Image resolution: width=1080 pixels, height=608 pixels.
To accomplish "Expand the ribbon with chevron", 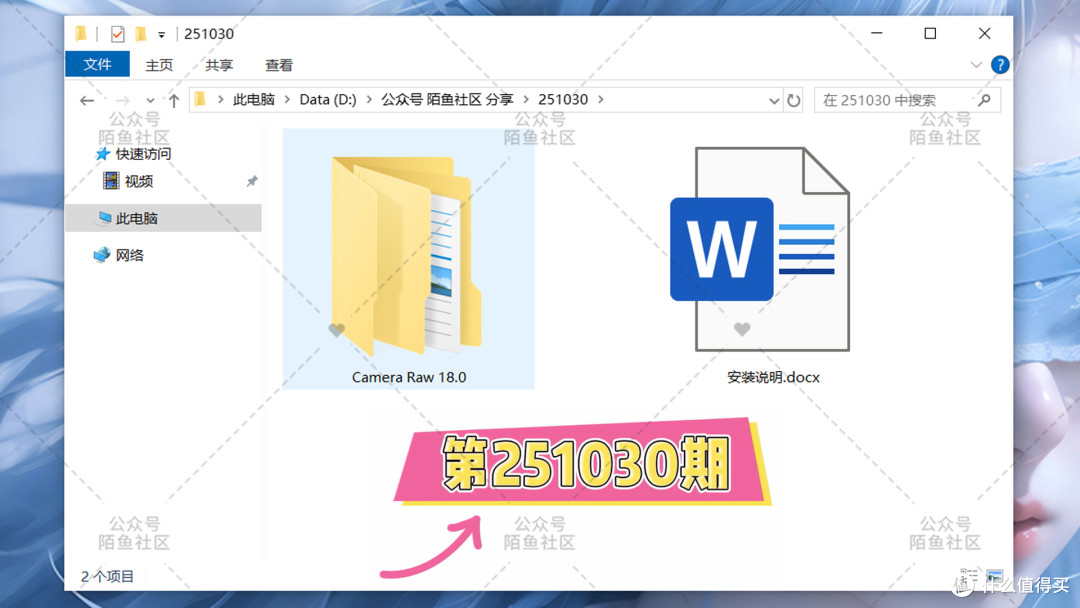I will click(x=976, y=65).
